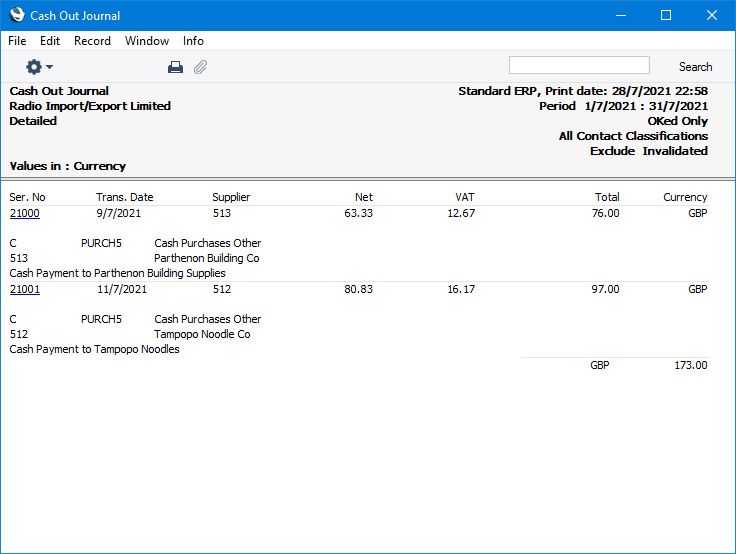Screen dimensions: 736x554
Task: Click the search input field
Action: (x=579, y=65)
